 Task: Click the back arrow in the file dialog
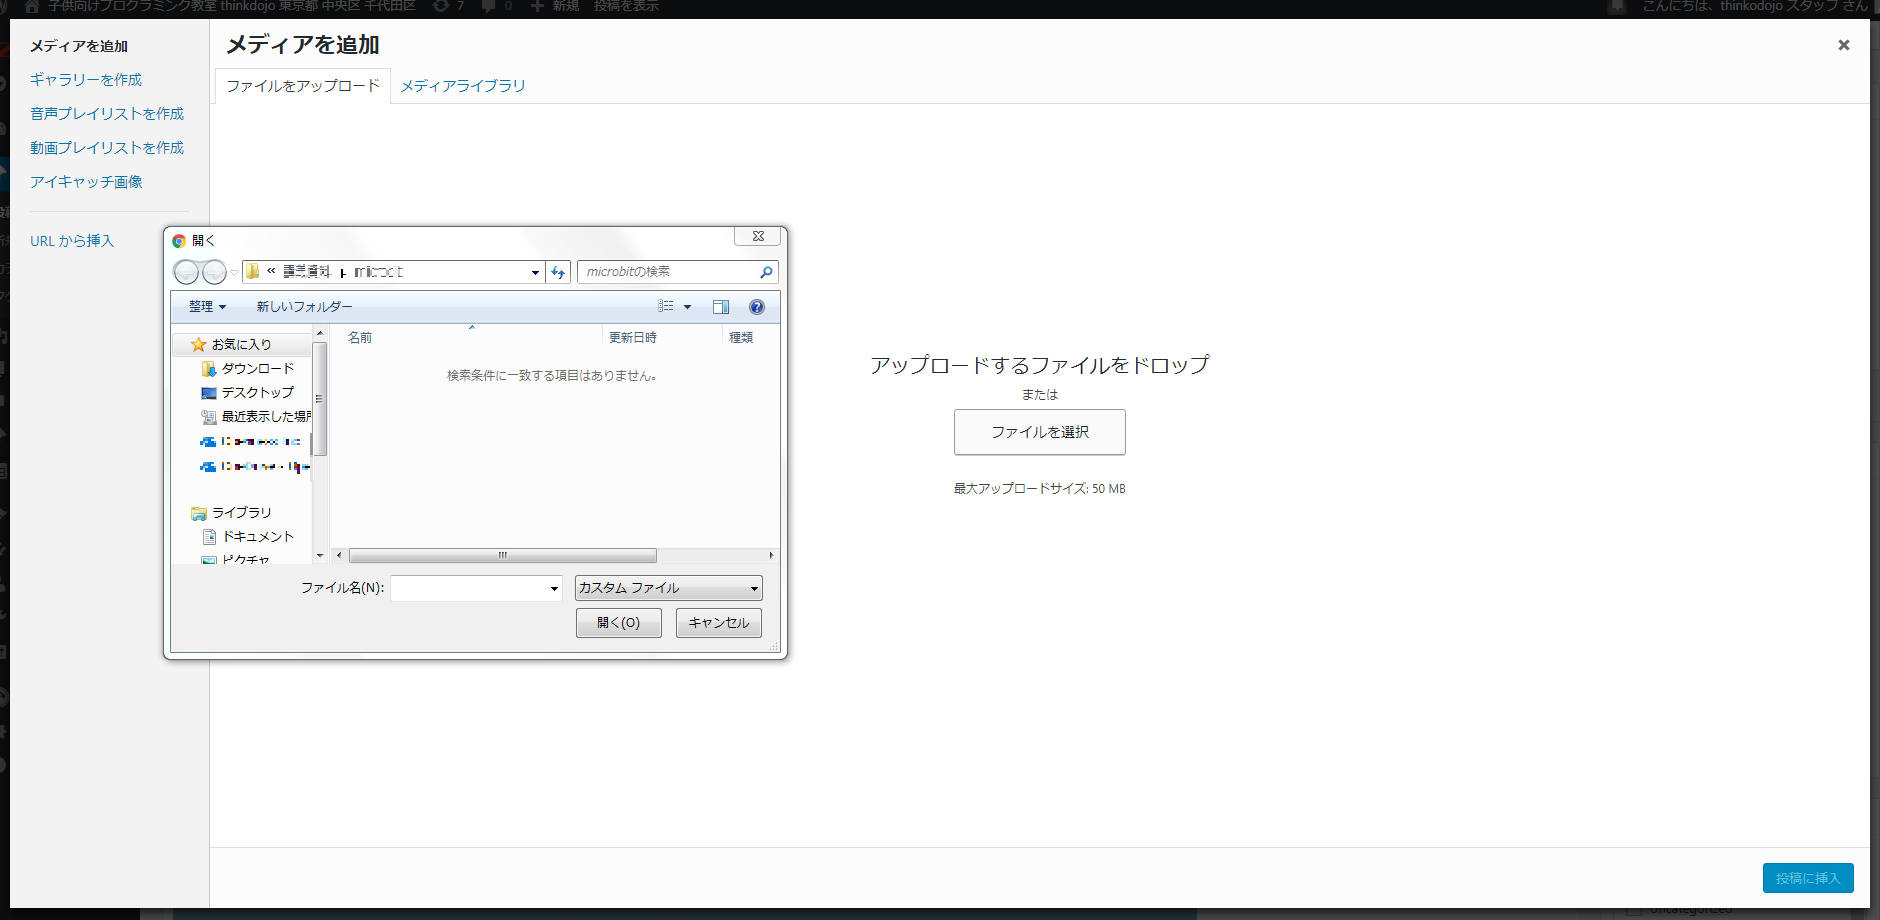click(186, 272)
